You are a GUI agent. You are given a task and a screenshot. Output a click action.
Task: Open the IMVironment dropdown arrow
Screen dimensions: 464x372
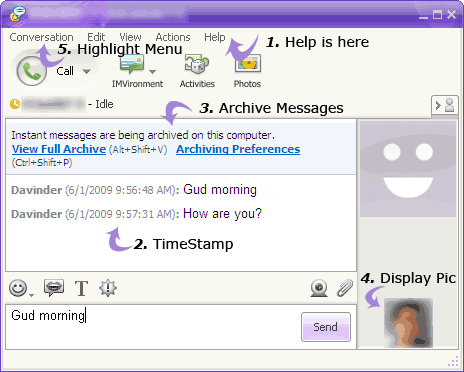pos(152,72)
